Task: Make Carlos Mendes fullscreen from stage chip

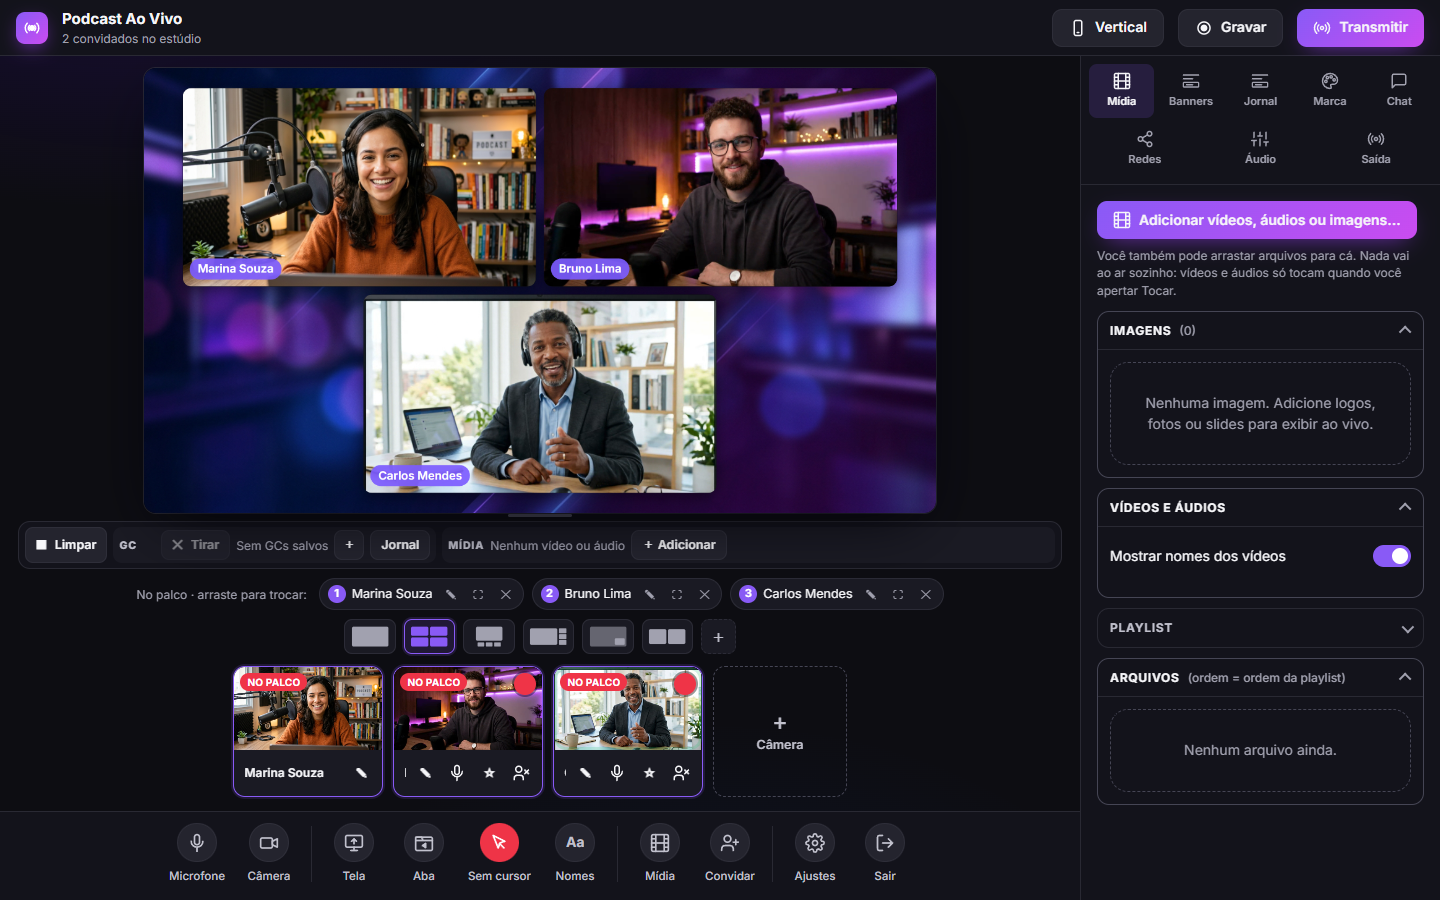Action: pos(898,594)
